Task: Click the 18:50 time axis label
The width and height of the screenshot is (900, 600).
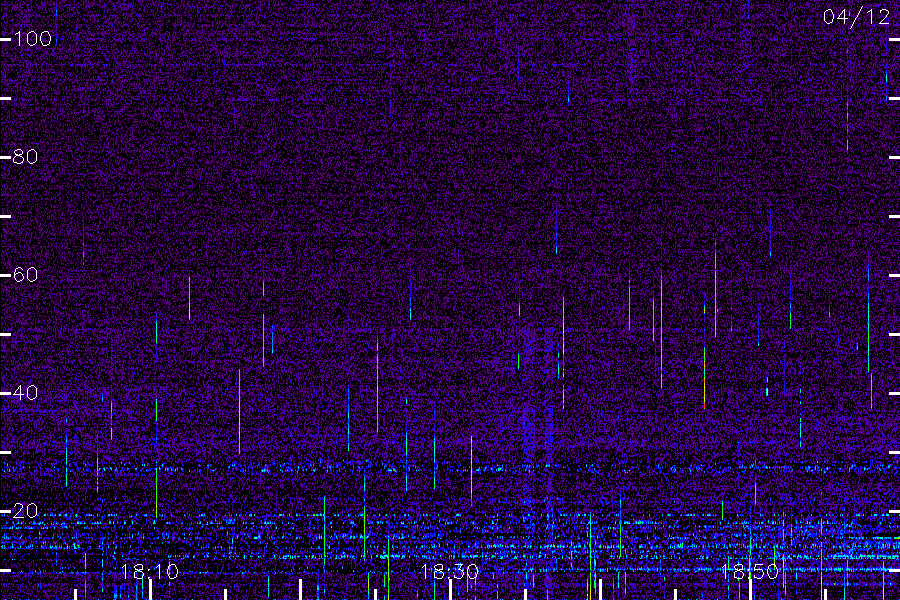Action: click(x=750, y=572)
